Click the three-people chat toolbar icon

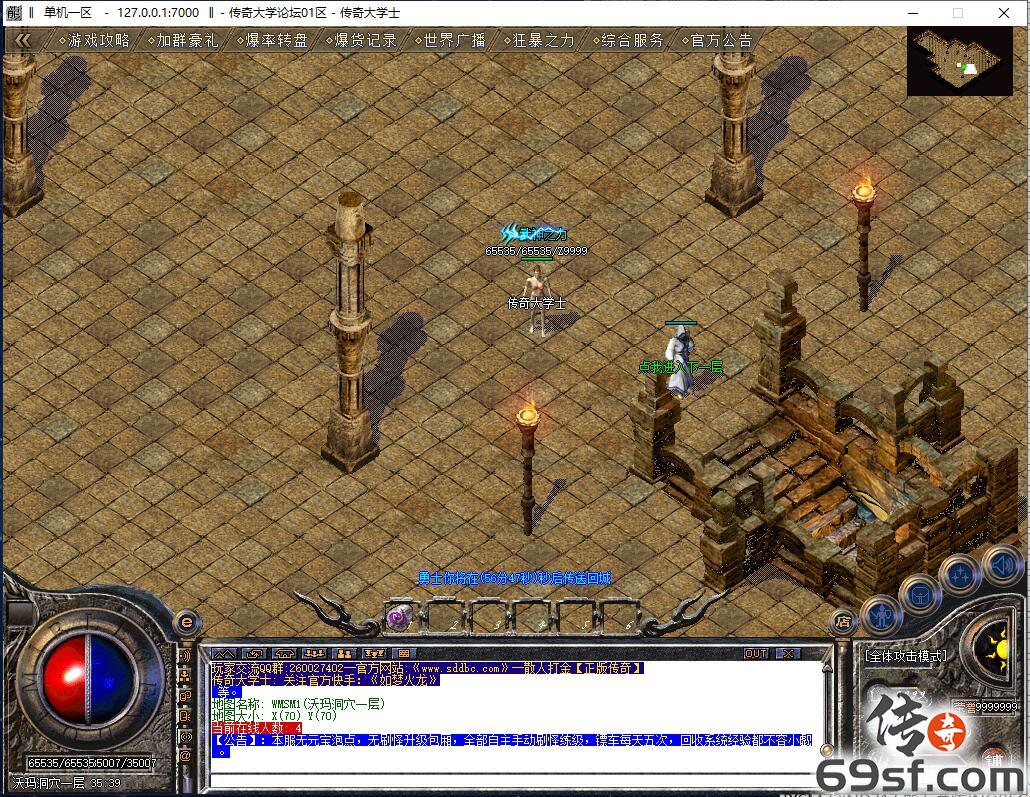[314, 654]
